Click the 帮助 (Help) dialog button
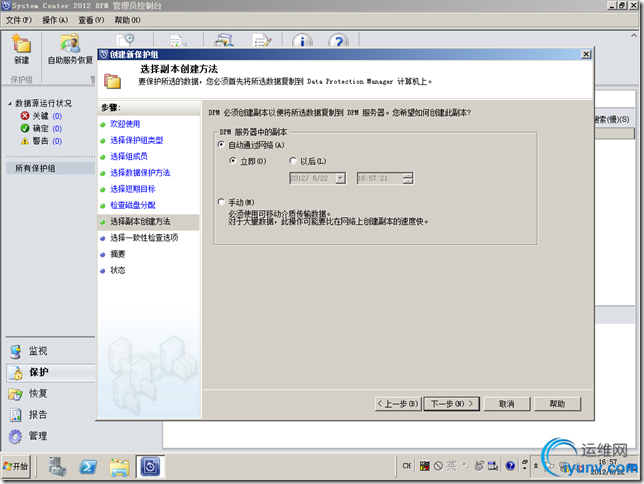This screenshot has height=484, width=644. pyautogui.click(x=557, y=404)
